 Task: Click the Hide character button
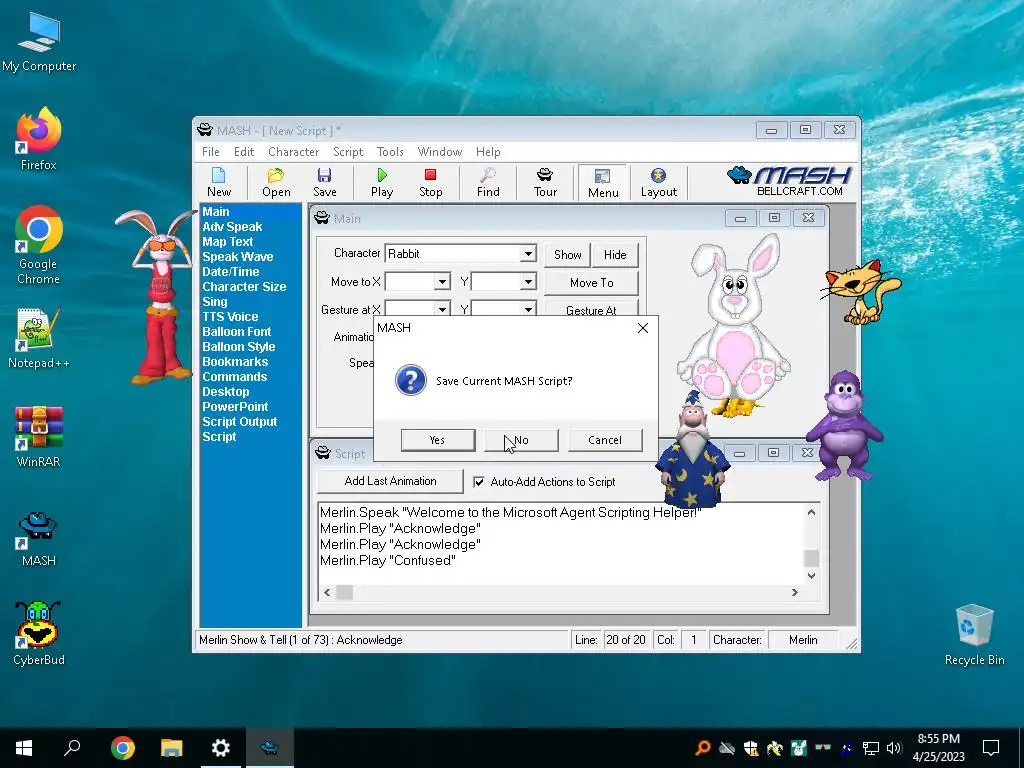pos(615,255)
